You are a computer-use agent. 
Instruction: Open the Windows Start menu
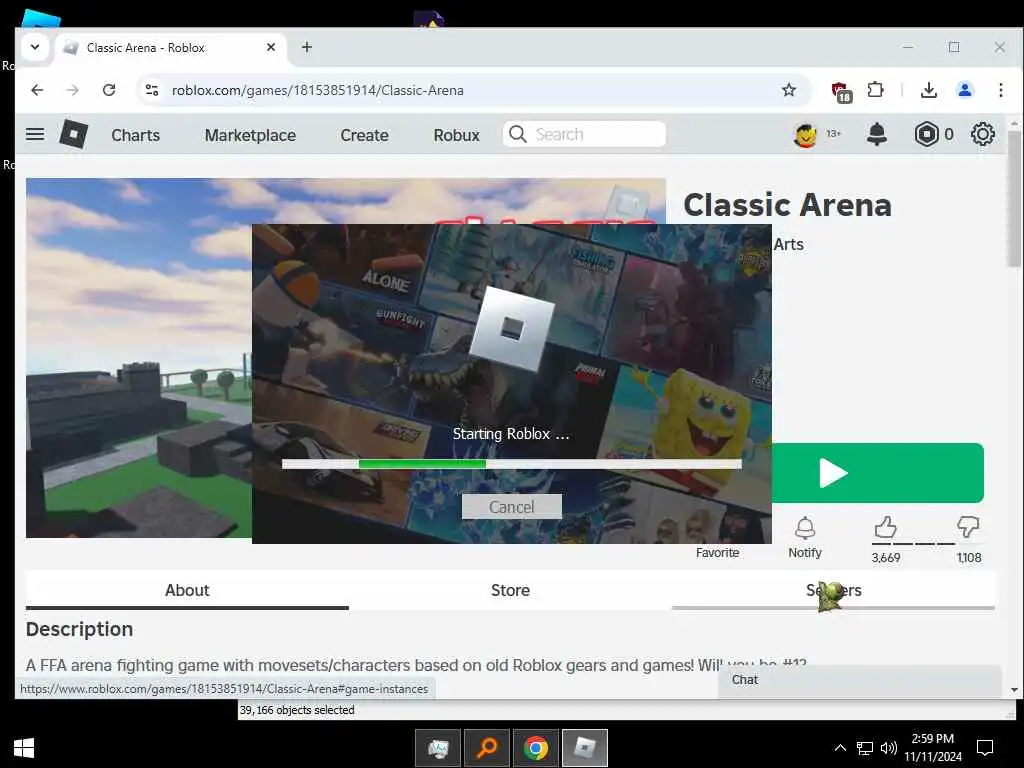(x=24, y=748)
